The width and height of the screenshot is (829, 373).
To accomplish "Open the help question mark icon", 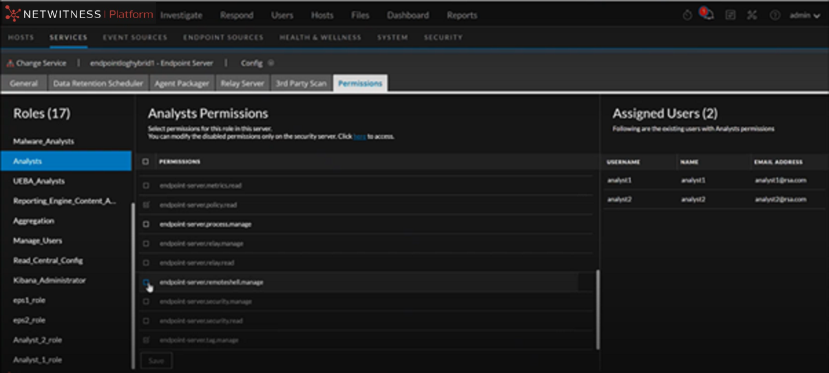I will [775, 15].
